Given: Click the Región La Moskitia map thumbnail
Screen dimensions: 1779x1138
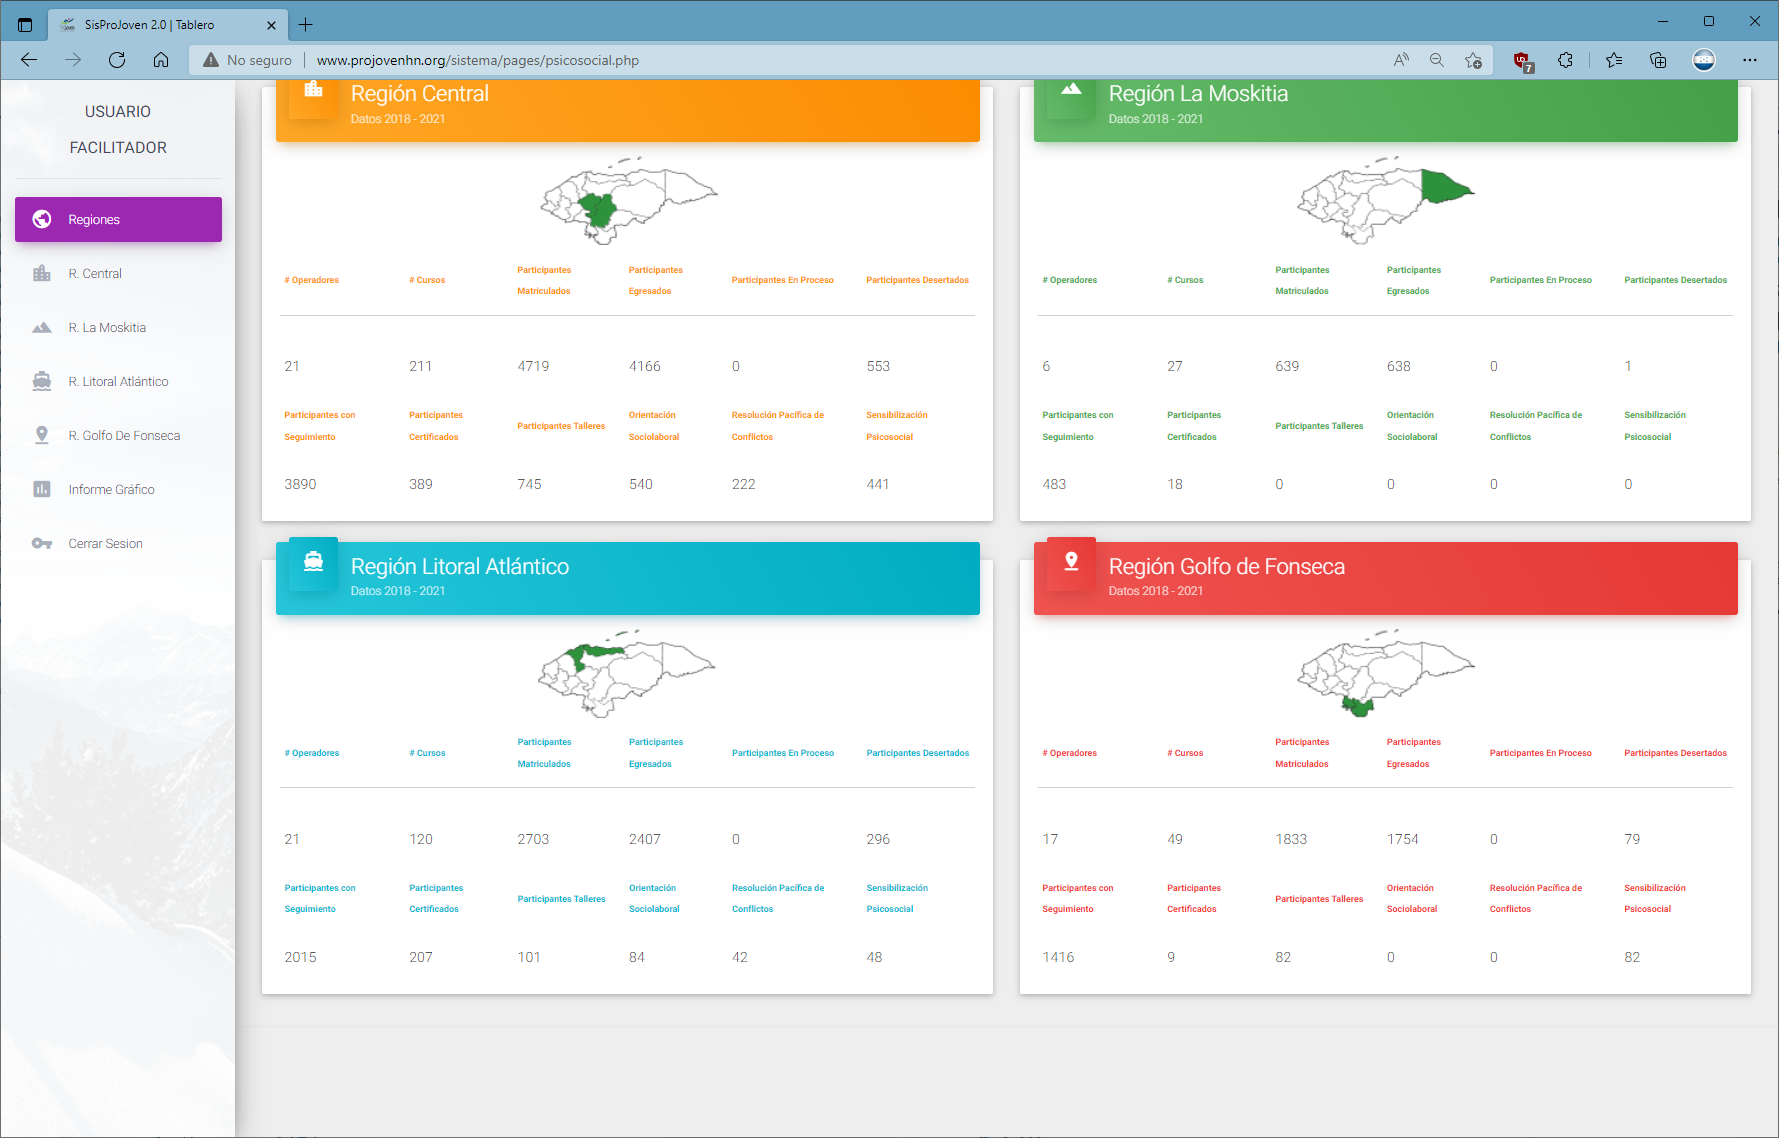Looking at the screenshot, I should pyautogui.click(x=1386, y=200).
